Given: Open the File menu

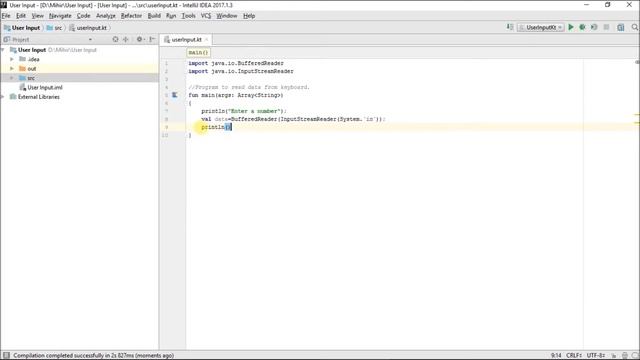Looking at the screenshot, I should 6,16.
